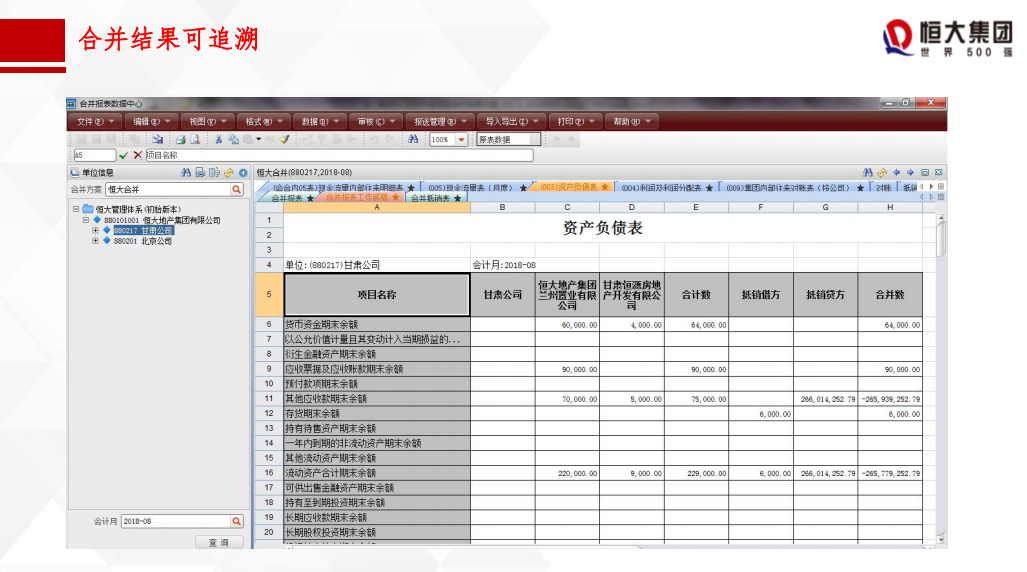Select row header 11
The height and width of the screenshot is (572, 1027).
coord(269,398)
